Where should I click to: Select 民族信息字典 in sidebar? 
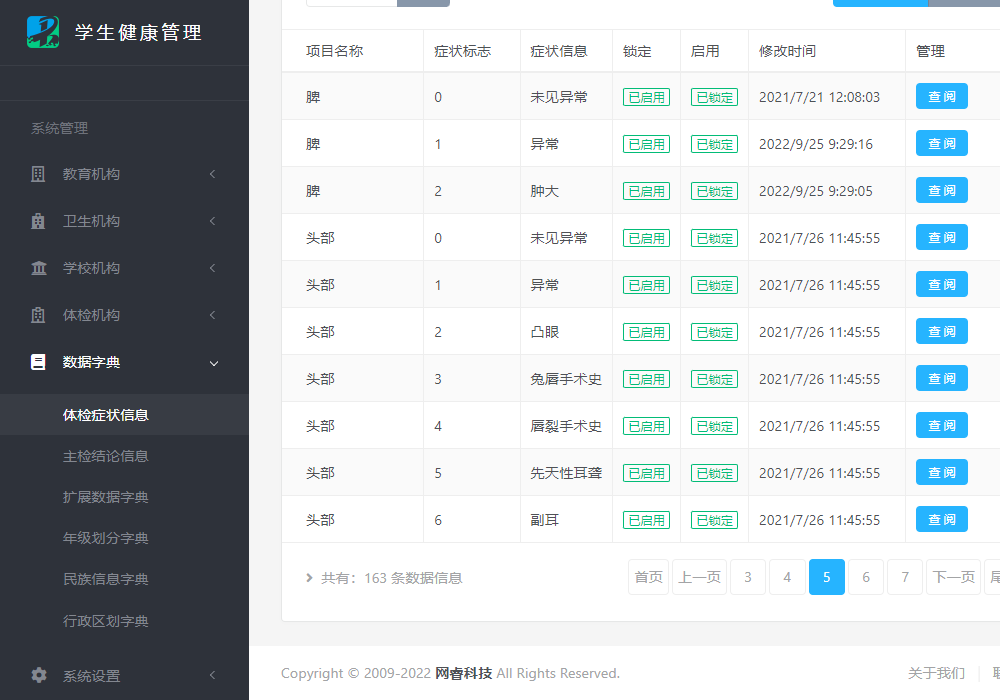(105, 579)
